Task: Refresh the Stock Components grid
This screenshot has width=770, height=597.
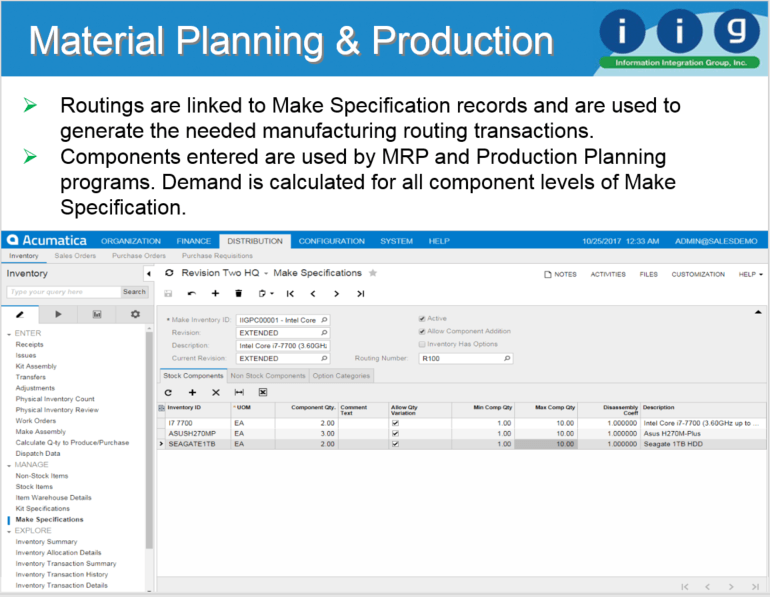Action: [168, 392]
